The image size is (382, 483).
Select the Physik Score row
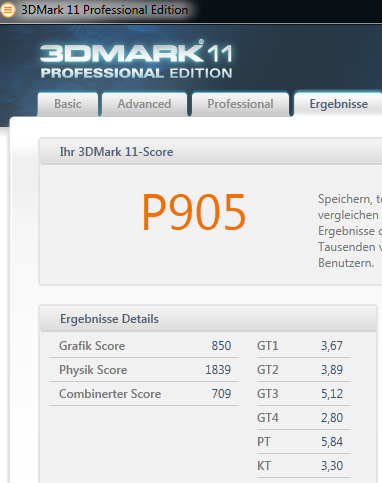[x=144, y=370]
